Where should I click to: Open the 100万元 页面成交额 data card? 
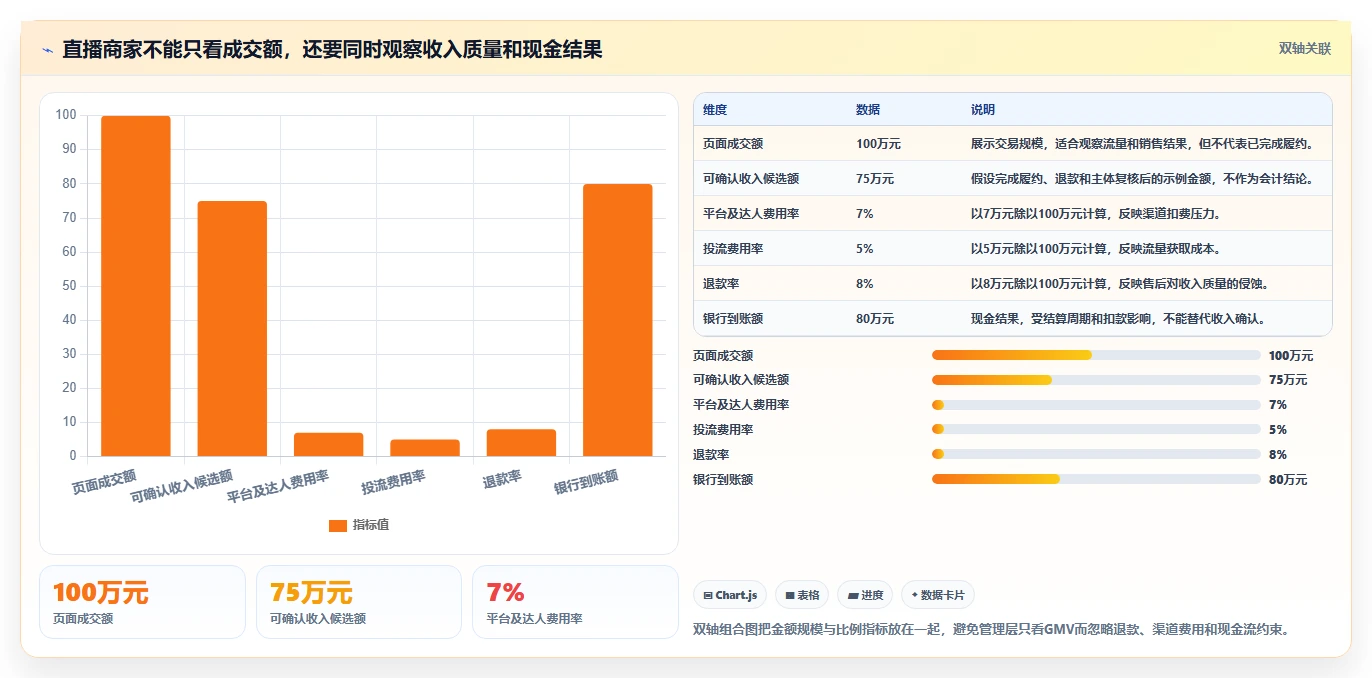(142, 602)
